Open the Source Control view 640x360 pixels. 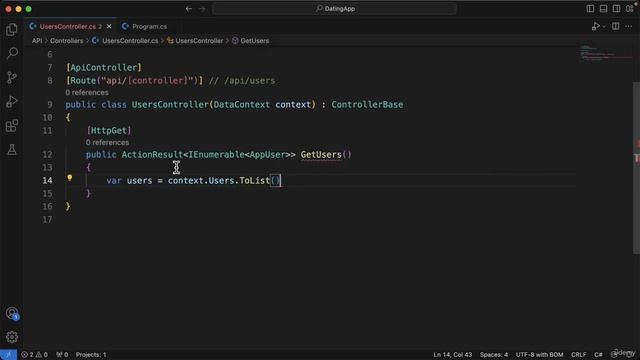click(x=12, y=77)
